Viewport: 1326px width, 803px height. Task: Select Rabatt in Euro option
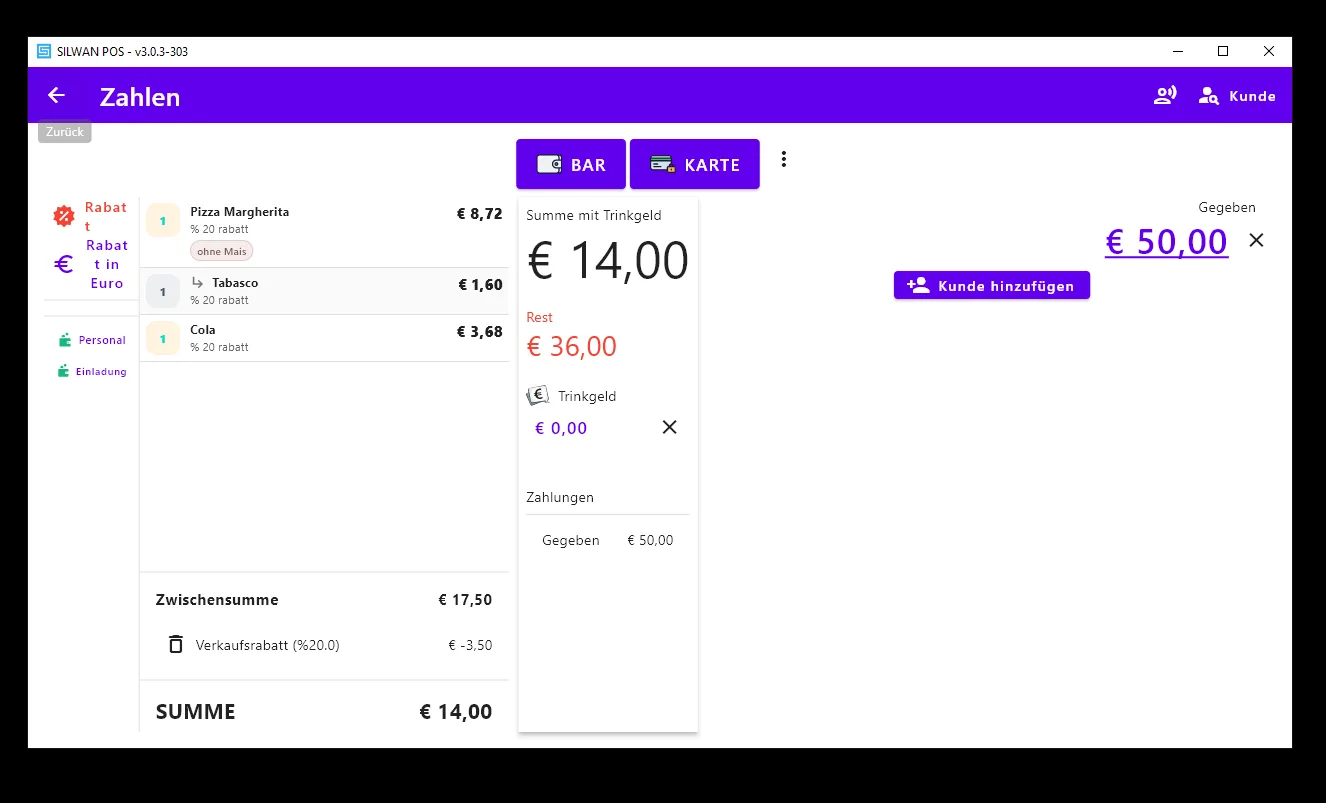pos(91,264)
